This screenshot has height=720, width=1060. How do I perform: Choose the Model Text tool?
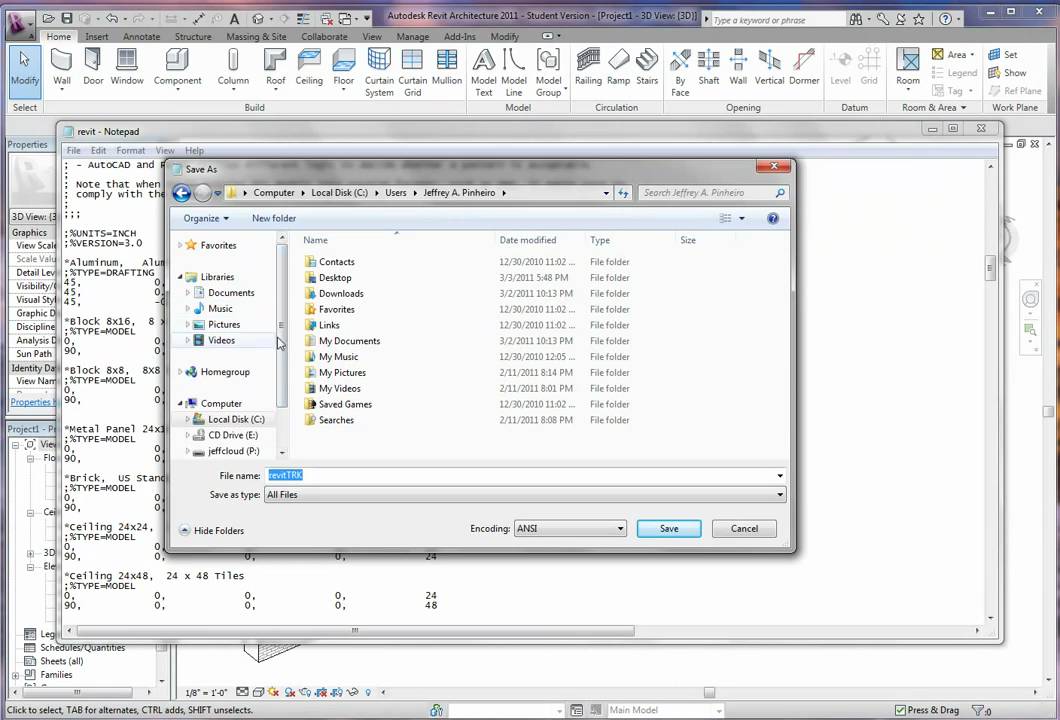483,62
